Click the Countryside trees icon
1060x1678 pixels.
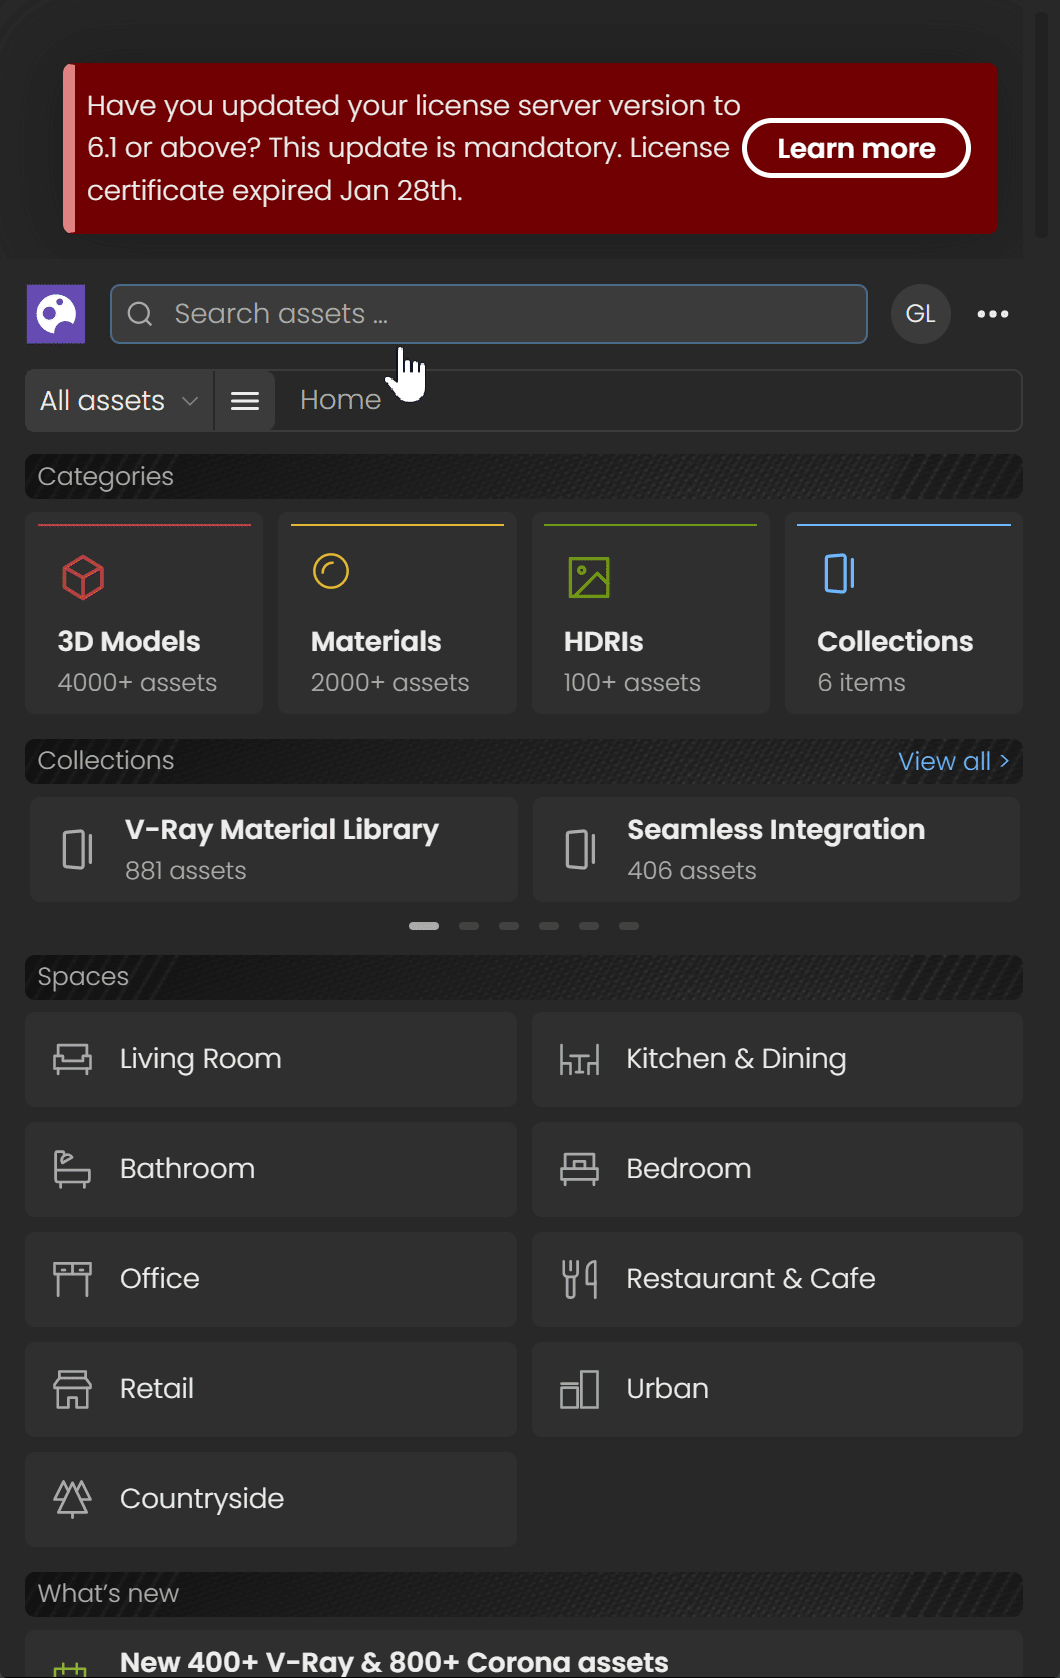(x=72, y=1499)
